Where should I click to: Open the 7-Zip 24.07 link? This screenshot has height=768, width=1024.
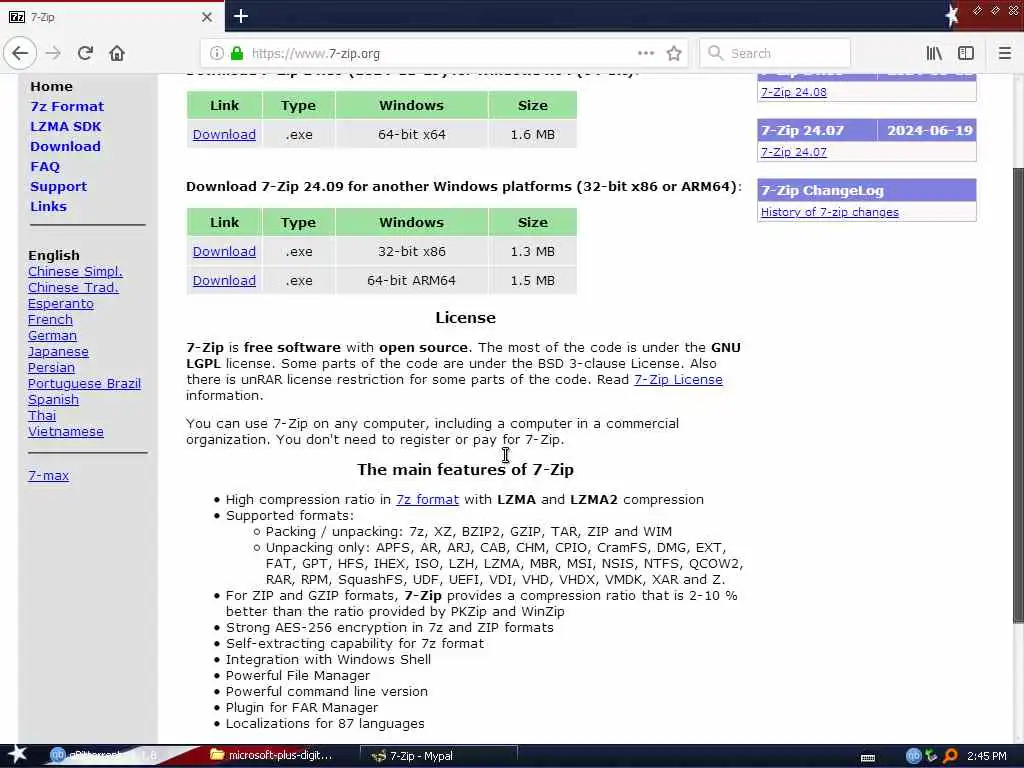click(x=793, y=152)
